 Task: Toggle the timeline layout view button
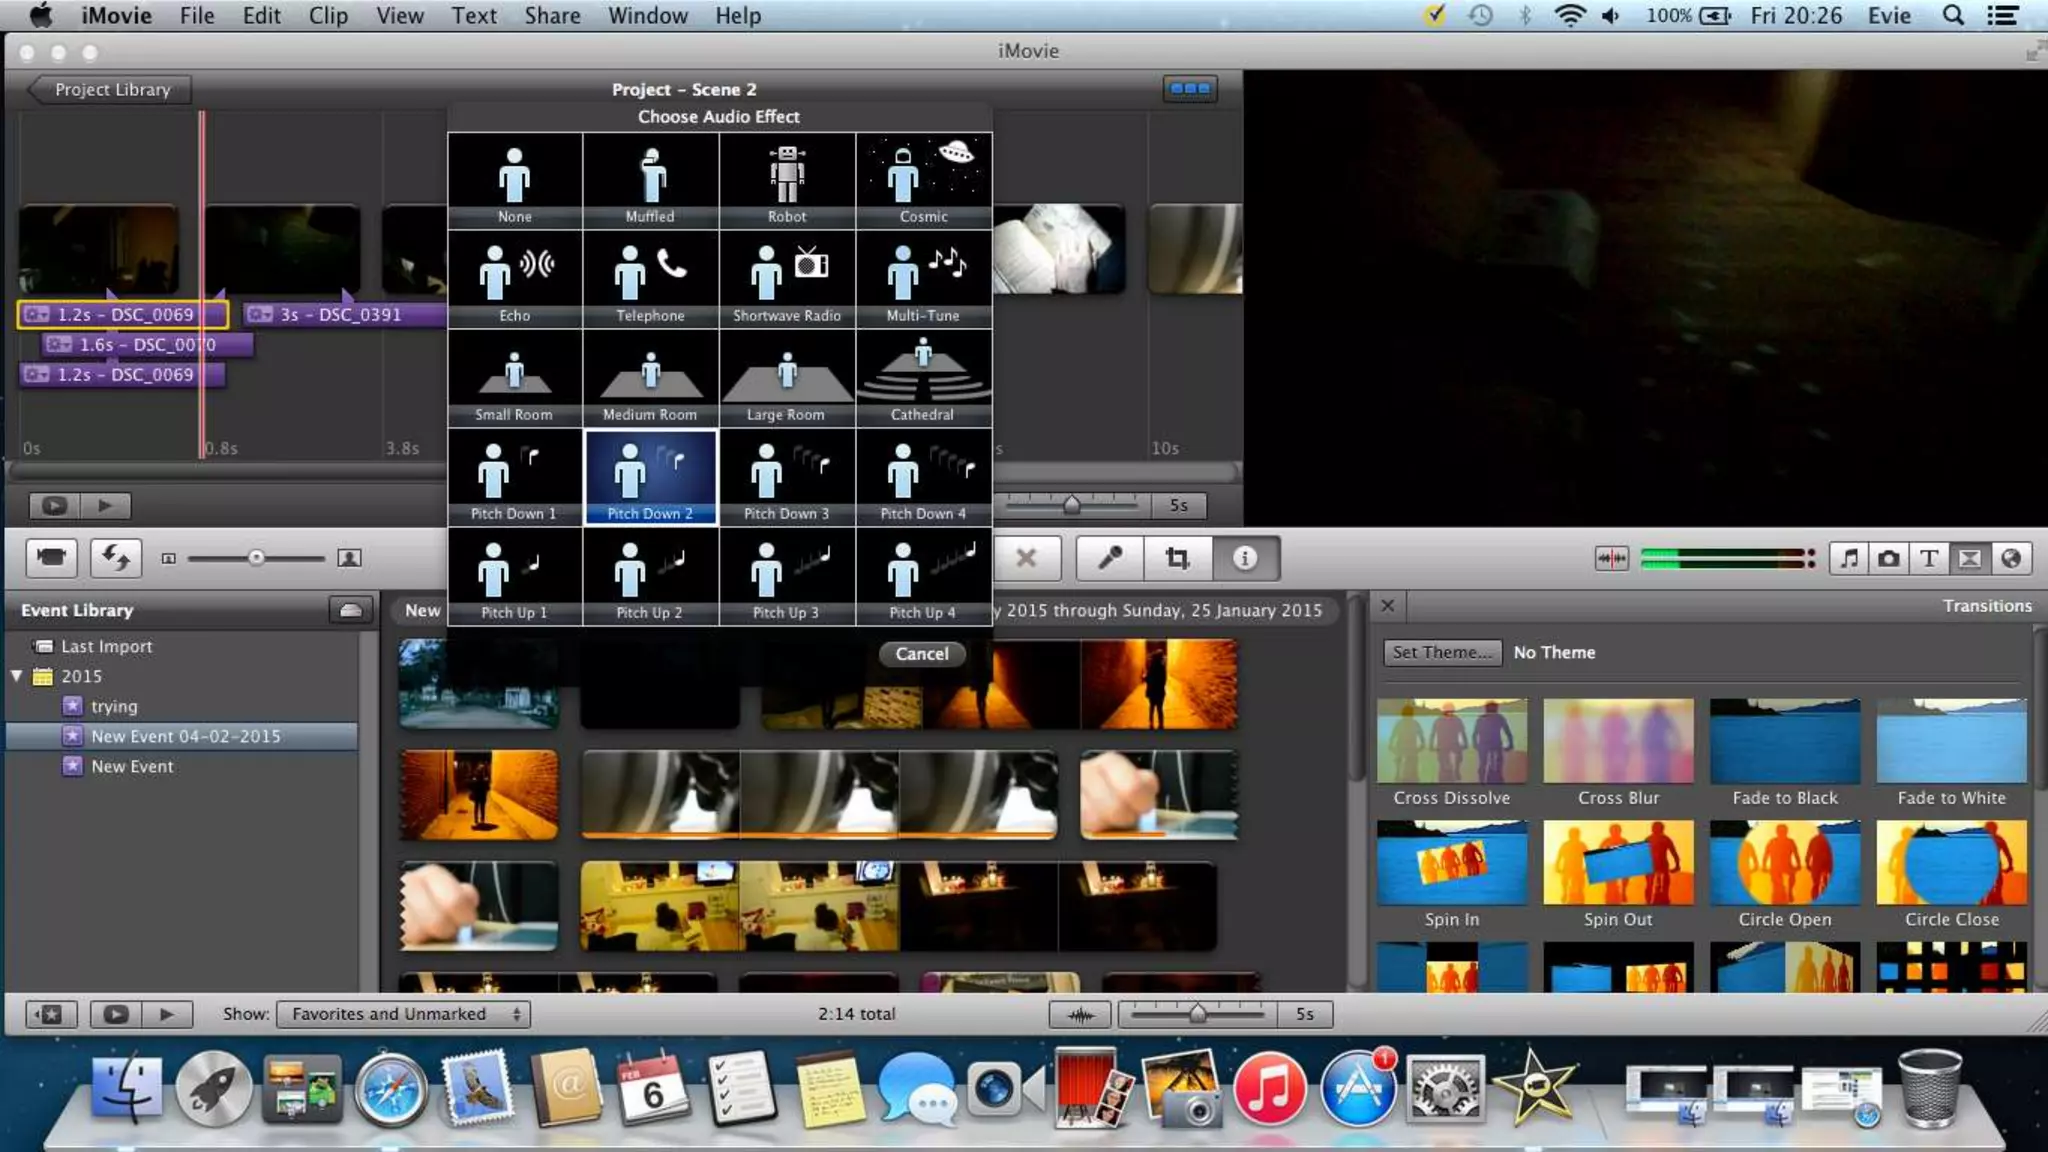pyautogui.click(x=1189, y=88)
